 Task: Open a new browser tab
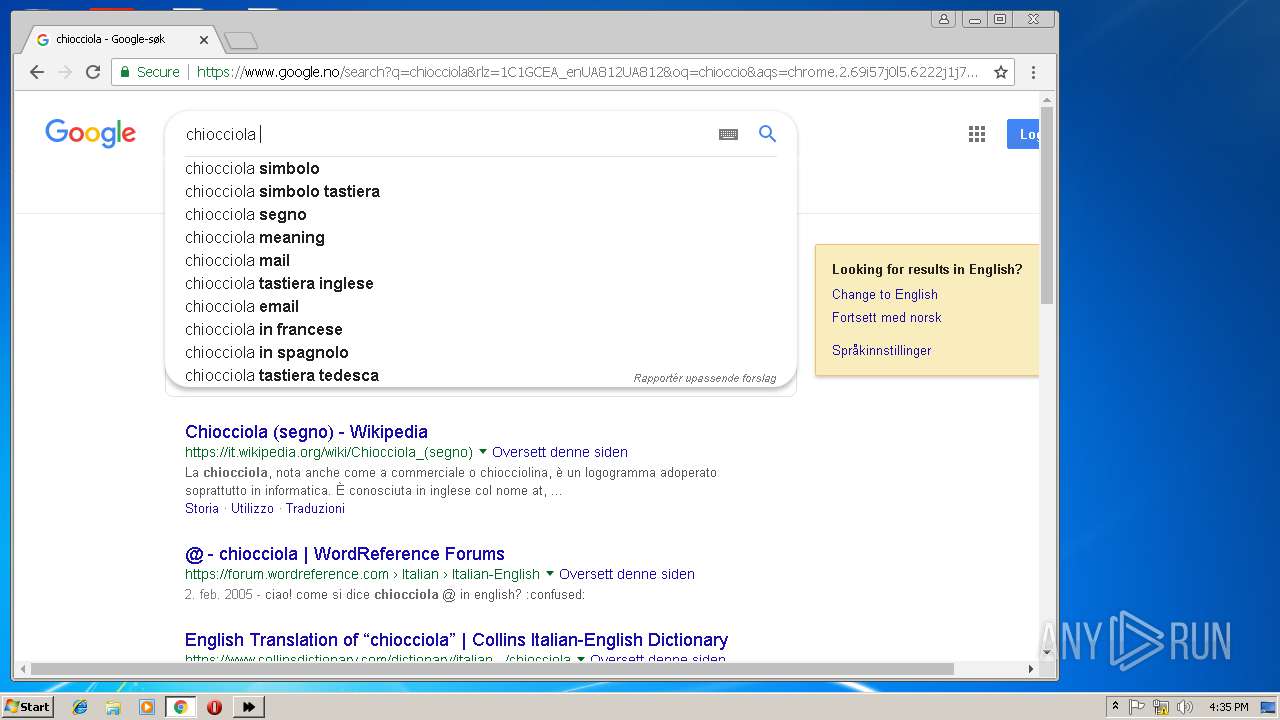coord(241,40)
